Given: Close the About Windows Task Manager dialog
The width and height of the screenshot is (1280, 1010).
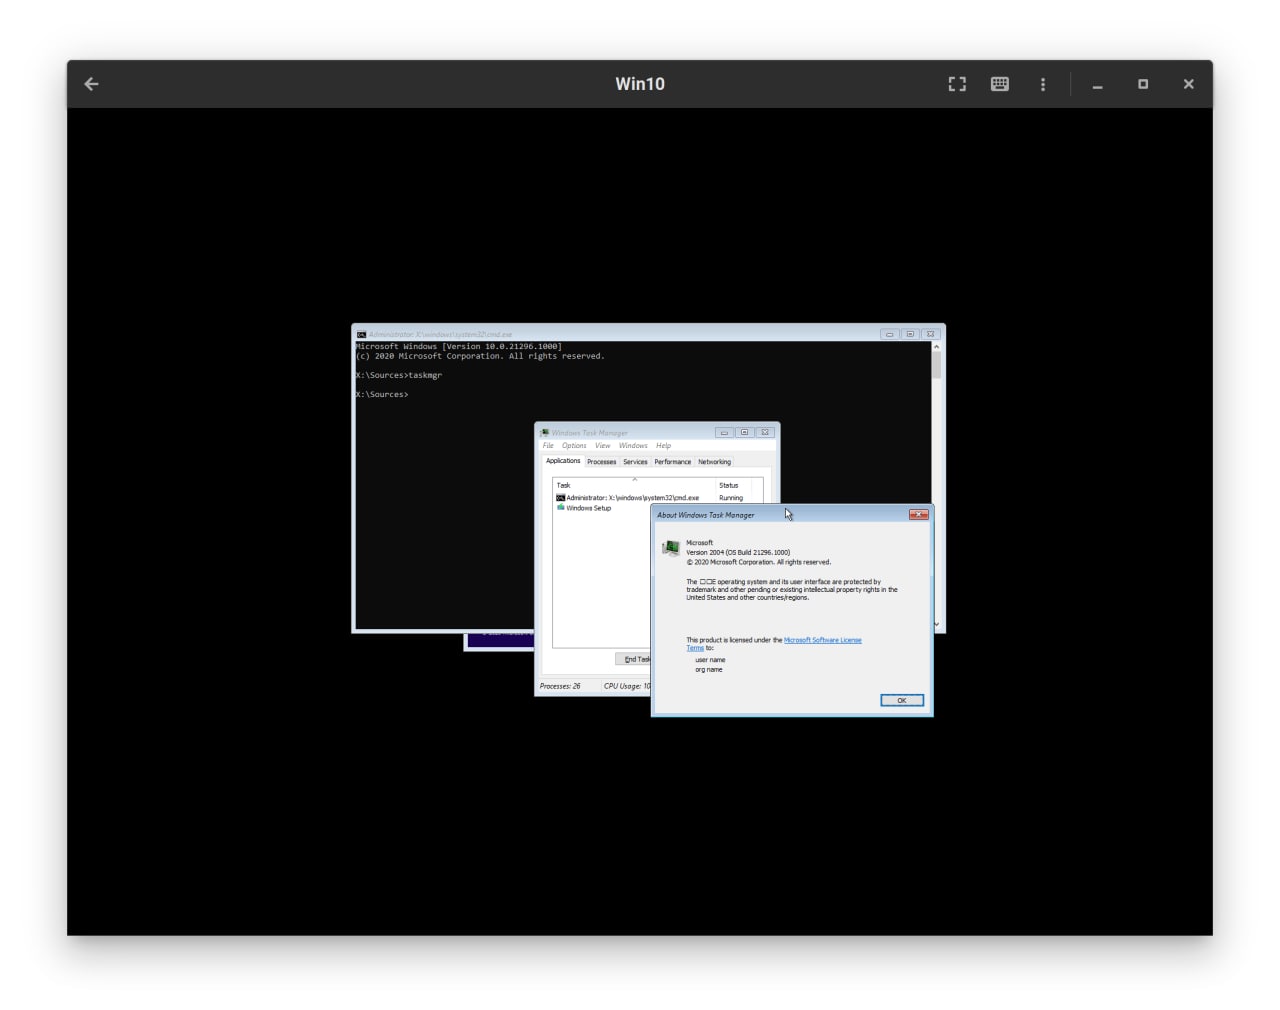Looking at the screenshot, I should tap(918, 515).
